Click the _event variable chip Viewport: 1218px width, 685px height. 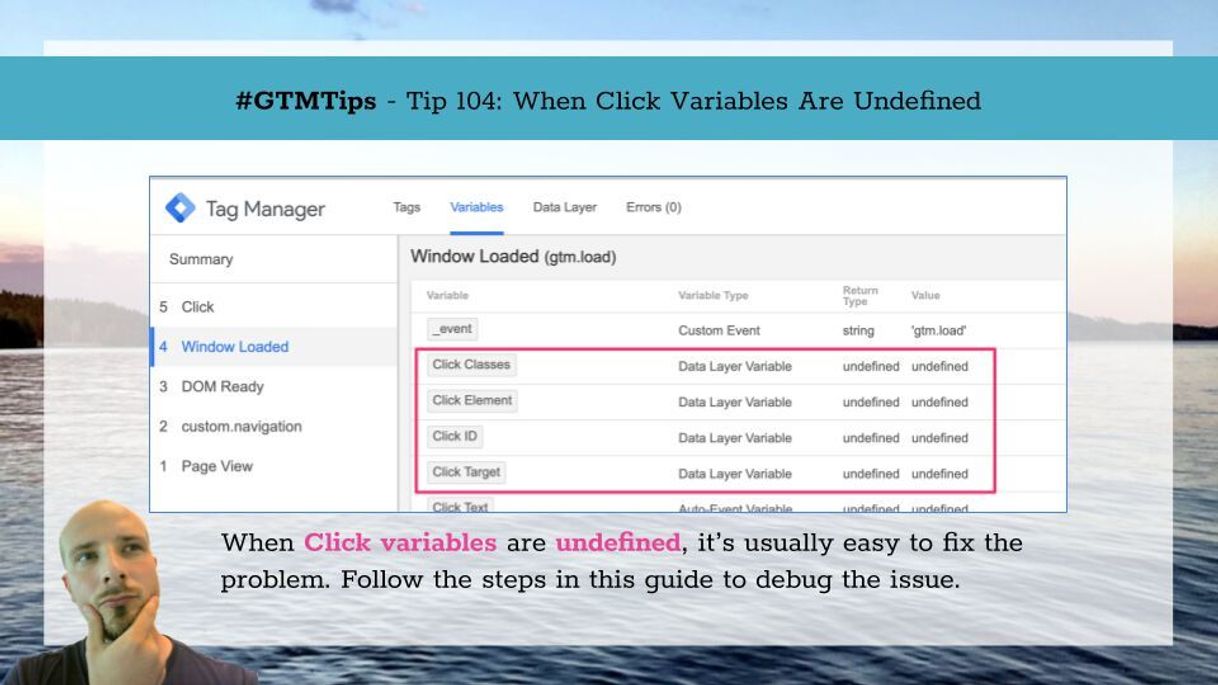tap(452, 329)
